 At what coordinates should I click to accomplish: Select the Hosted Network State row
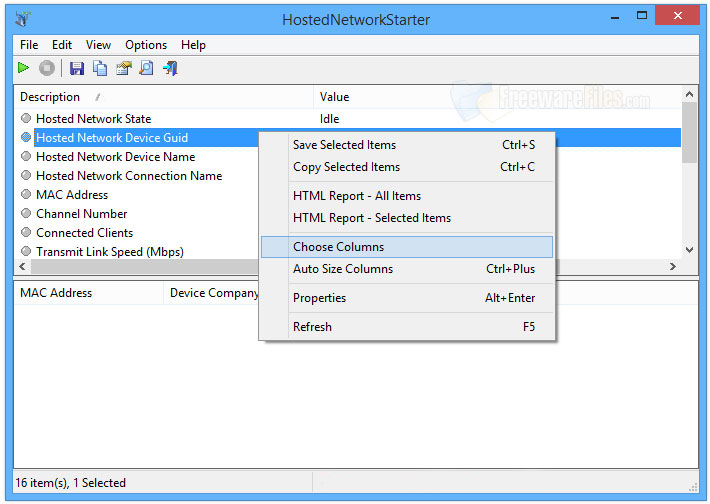point(93,119)
